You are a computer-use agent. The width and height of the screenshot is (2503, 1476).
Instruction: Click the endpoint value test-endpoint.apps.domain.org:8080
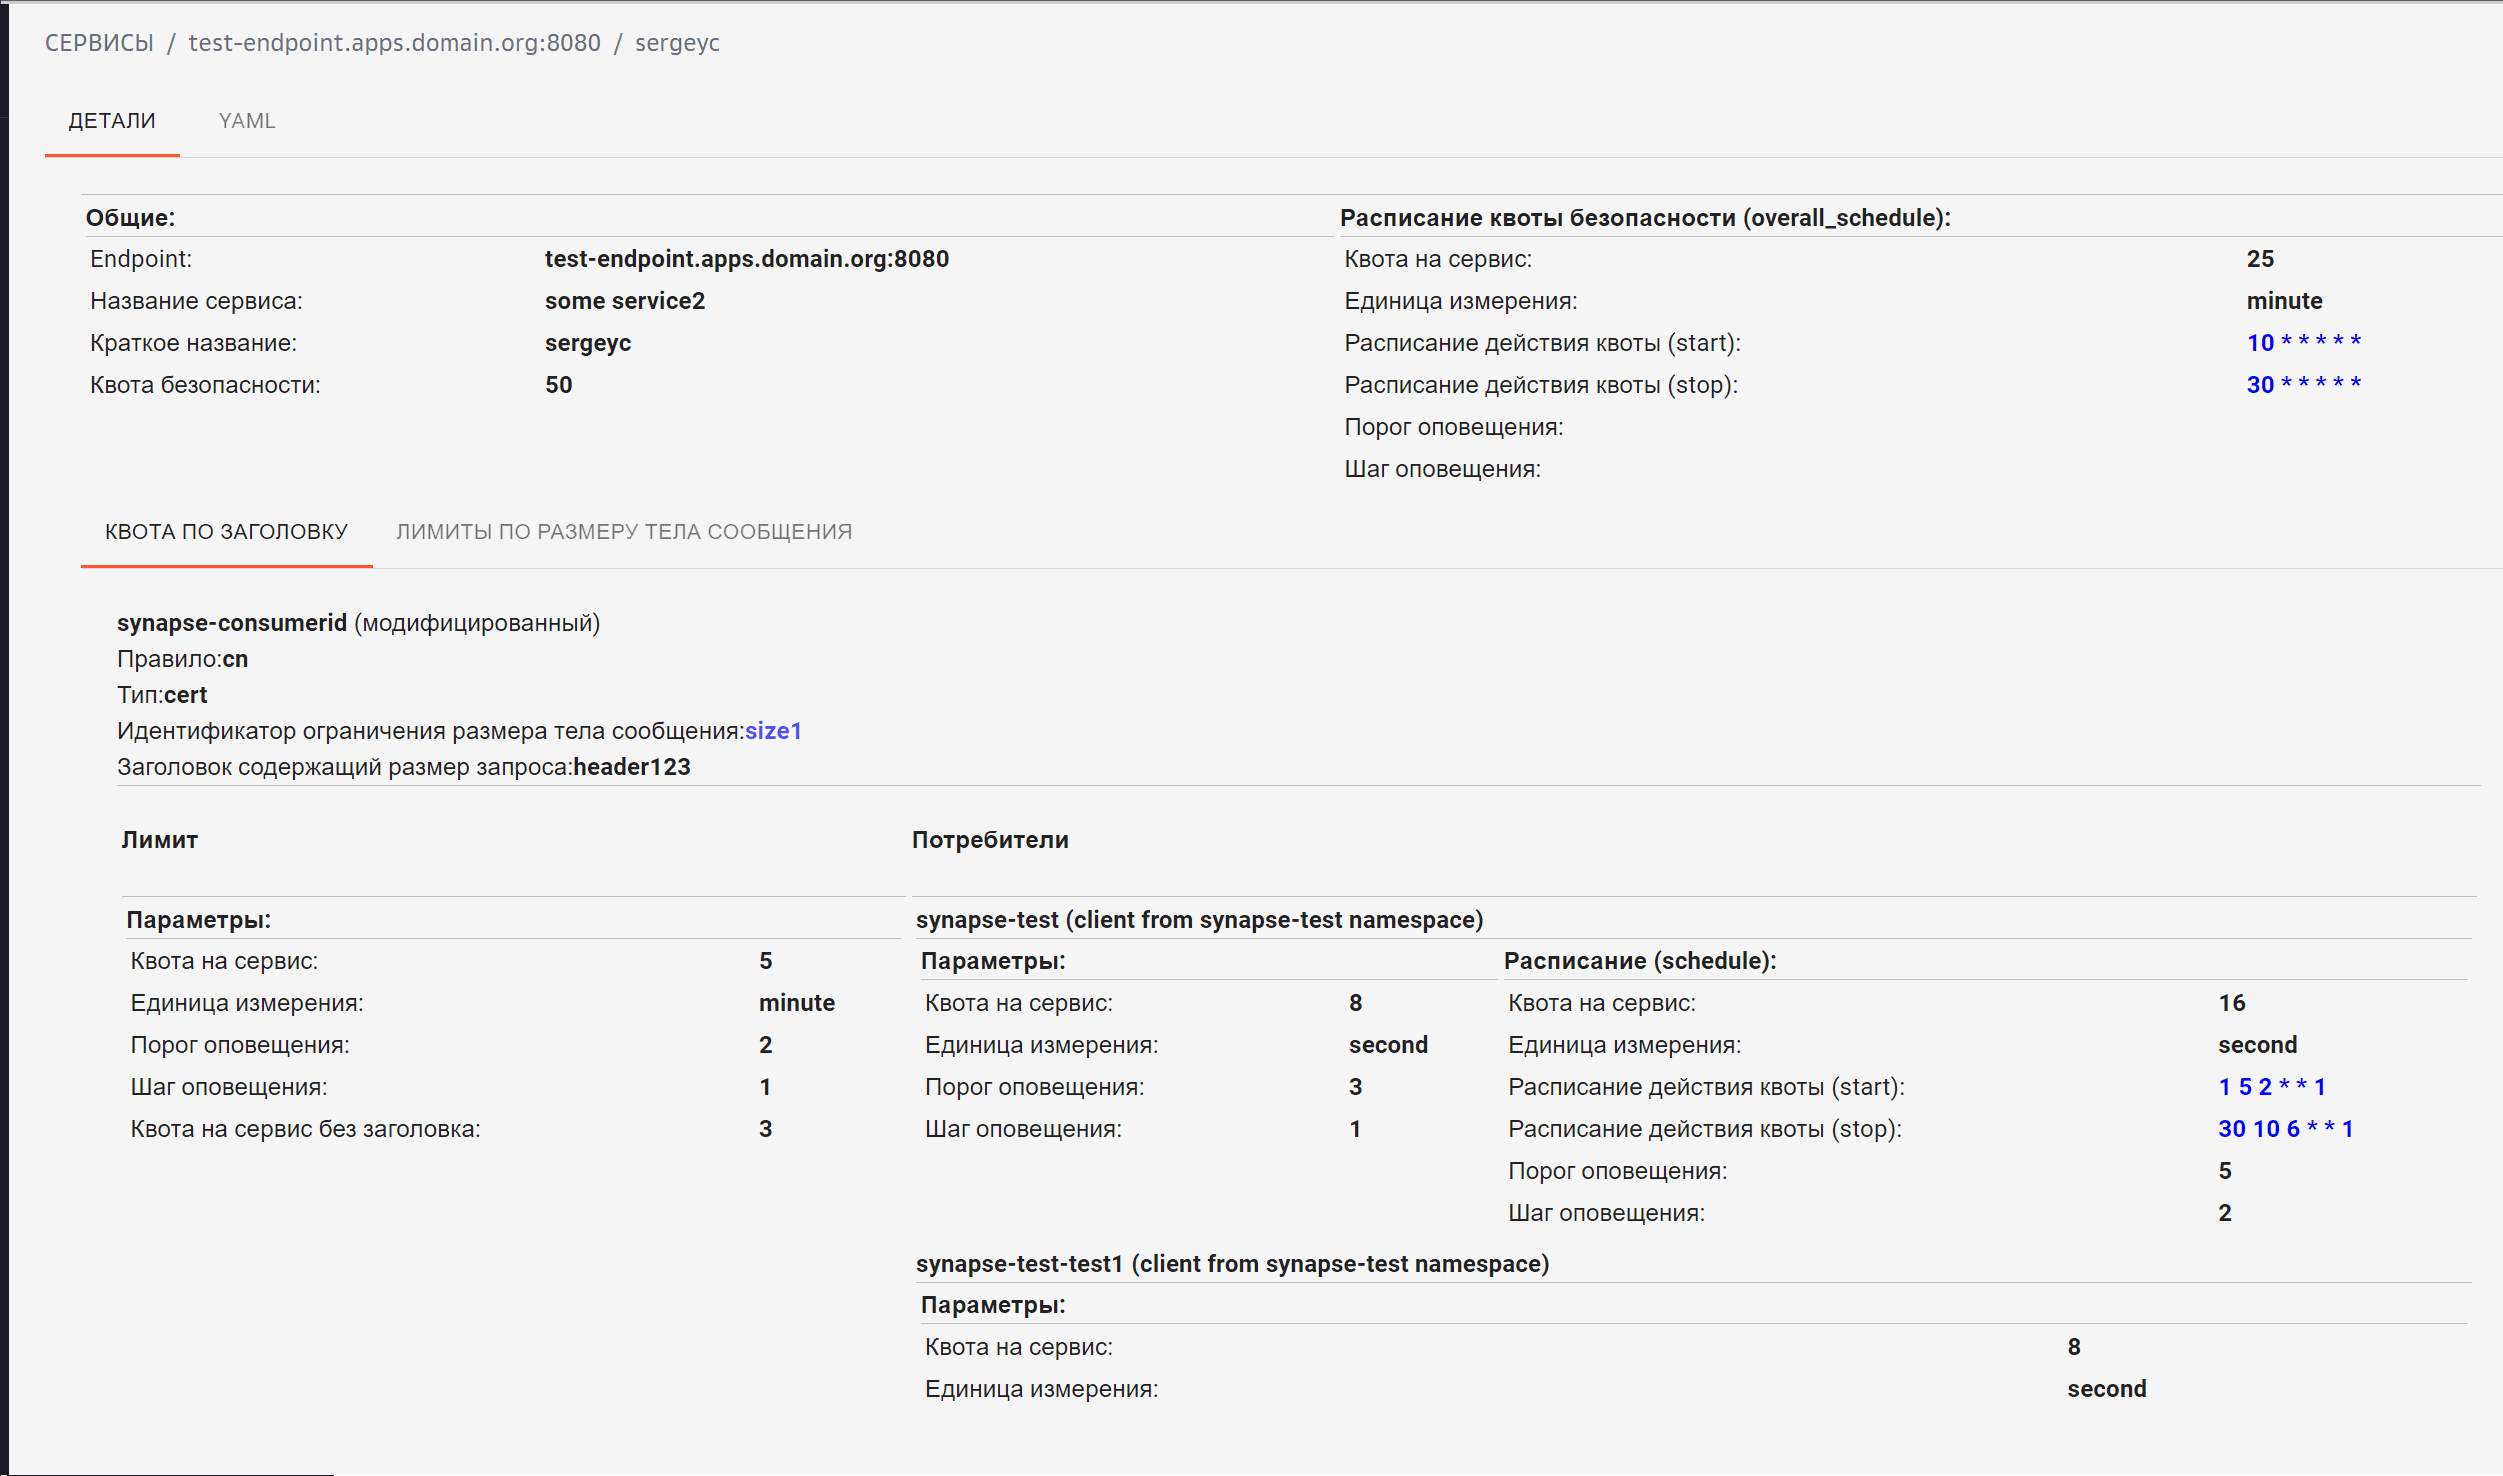[x=746, y=259]
